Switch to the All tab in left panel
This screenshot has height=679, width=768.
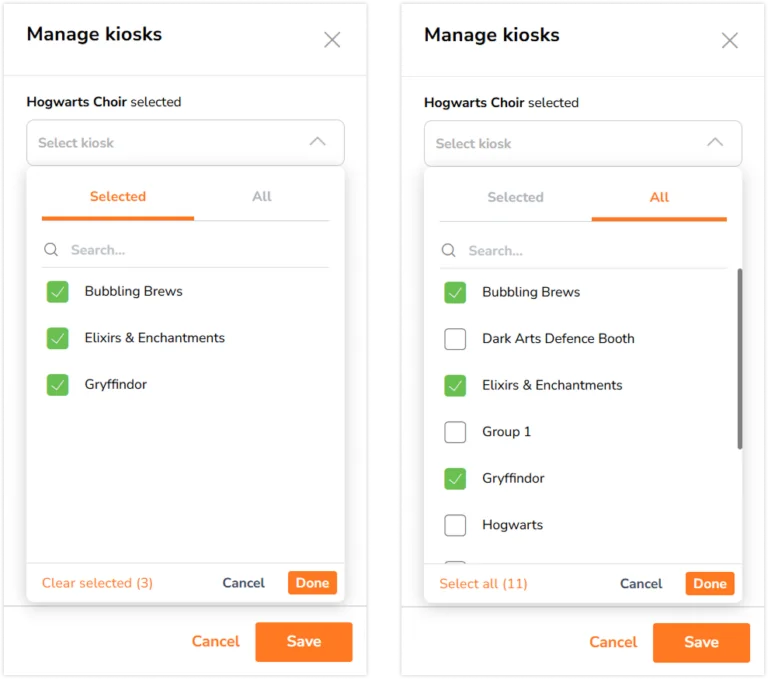262,196
